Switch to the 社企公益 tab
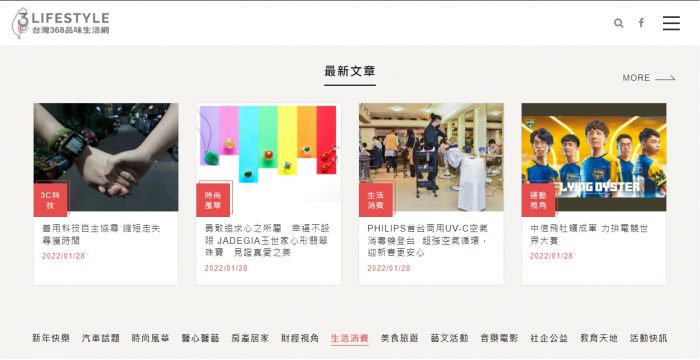 [549, 338]
